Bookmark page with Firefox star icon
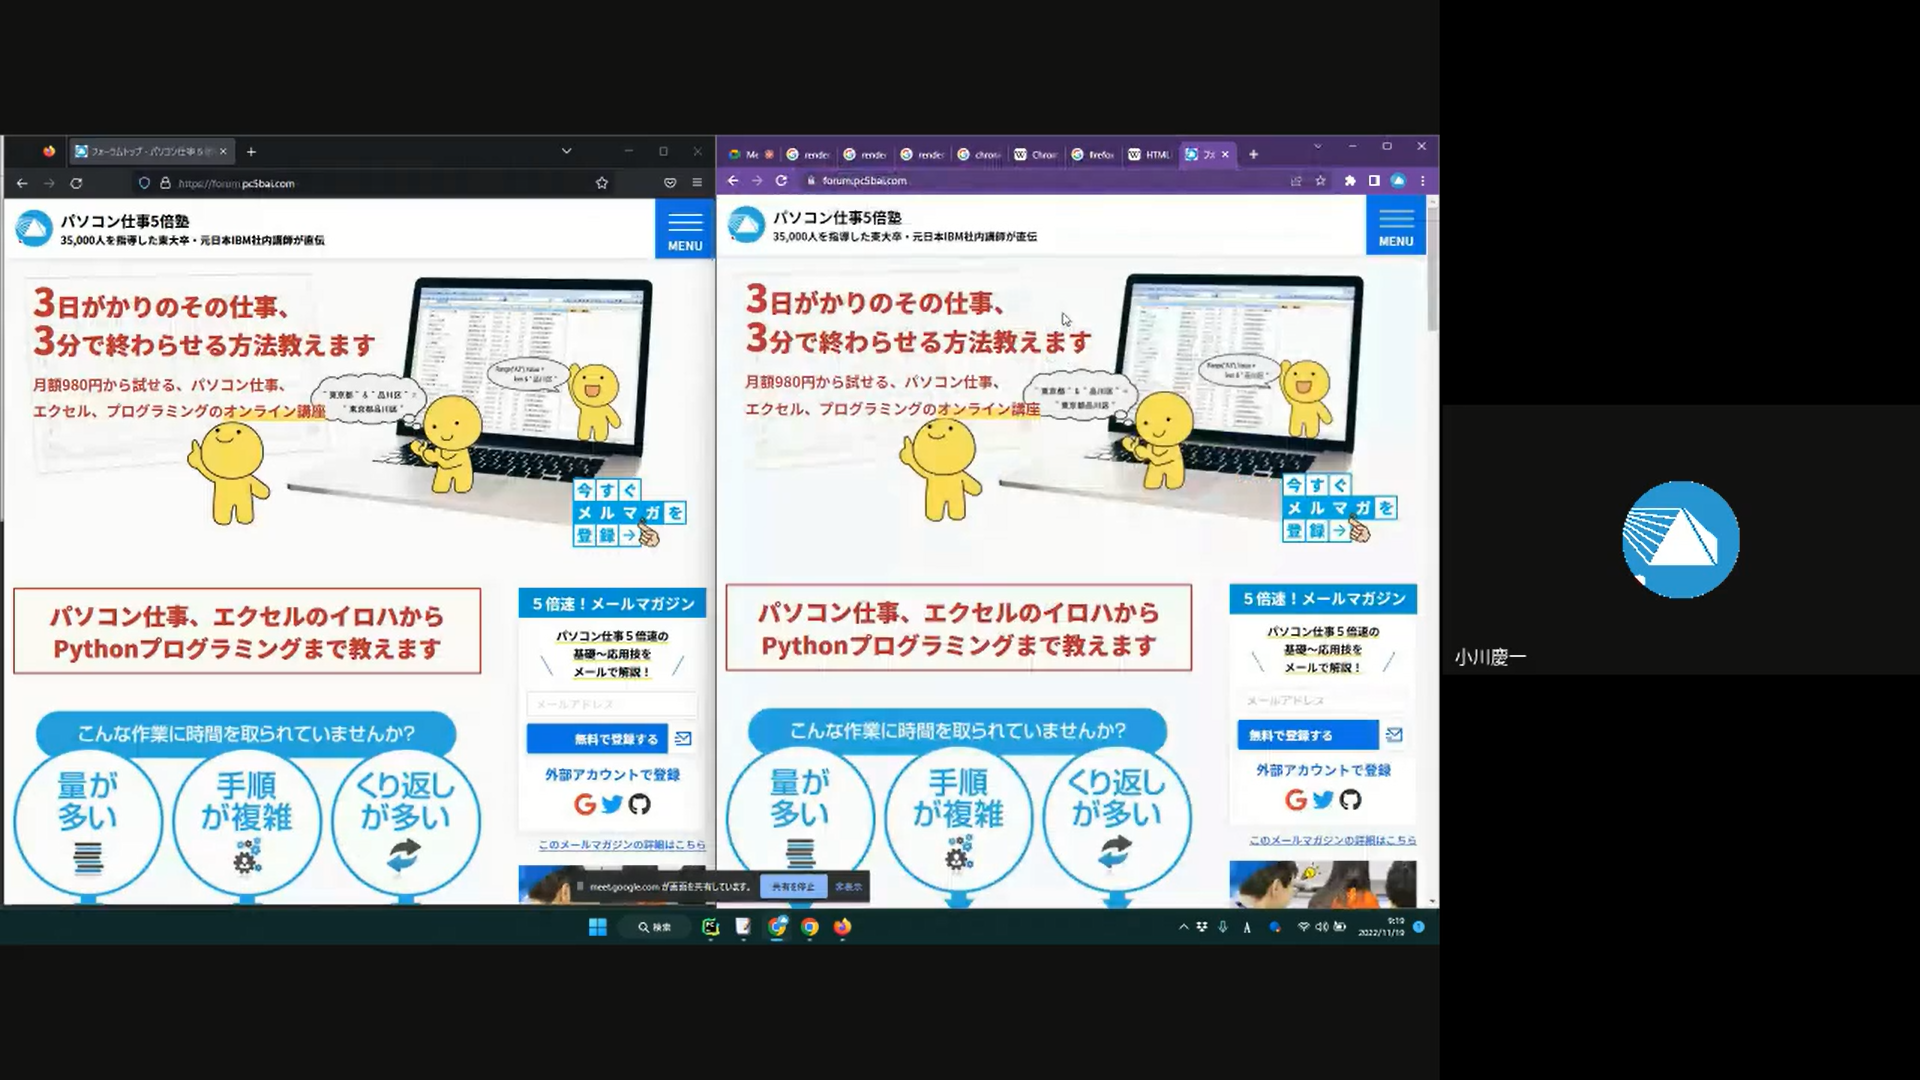Screen dimensions: 1920x1080 click(x=602, y=183)
